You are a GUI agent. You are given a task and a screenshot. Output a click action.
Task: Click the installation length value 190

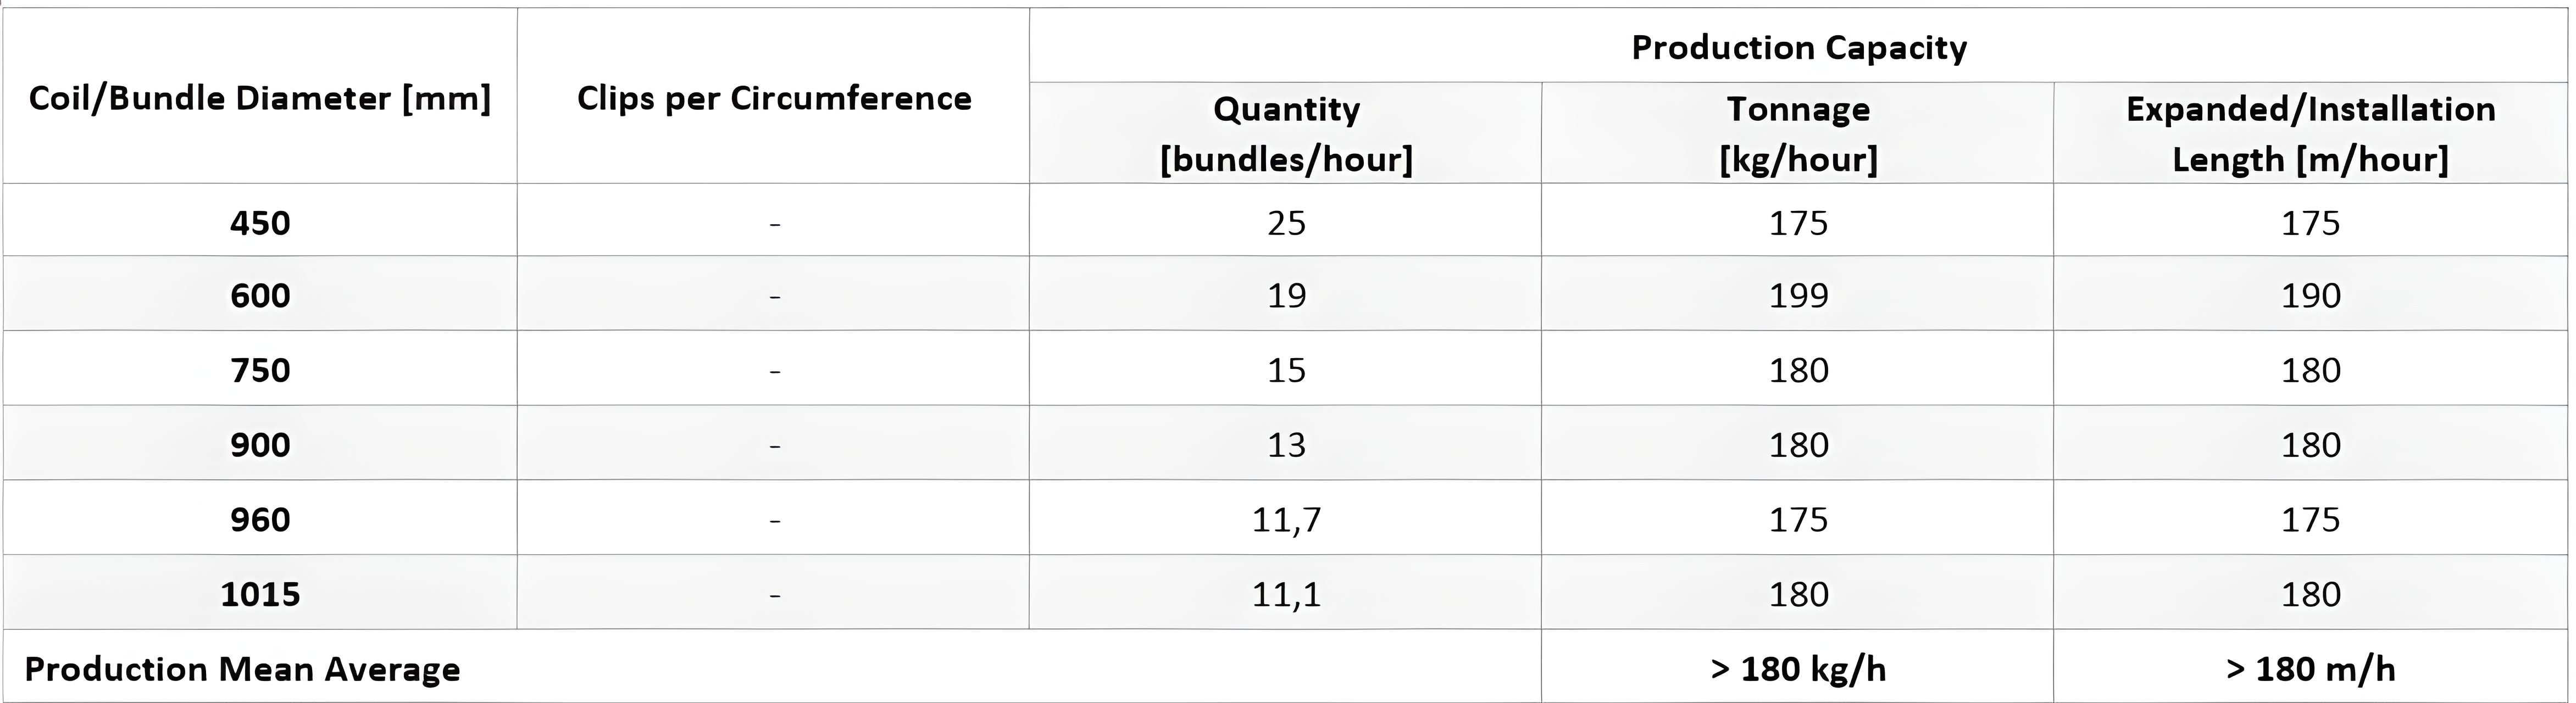tap(2310, 296)
